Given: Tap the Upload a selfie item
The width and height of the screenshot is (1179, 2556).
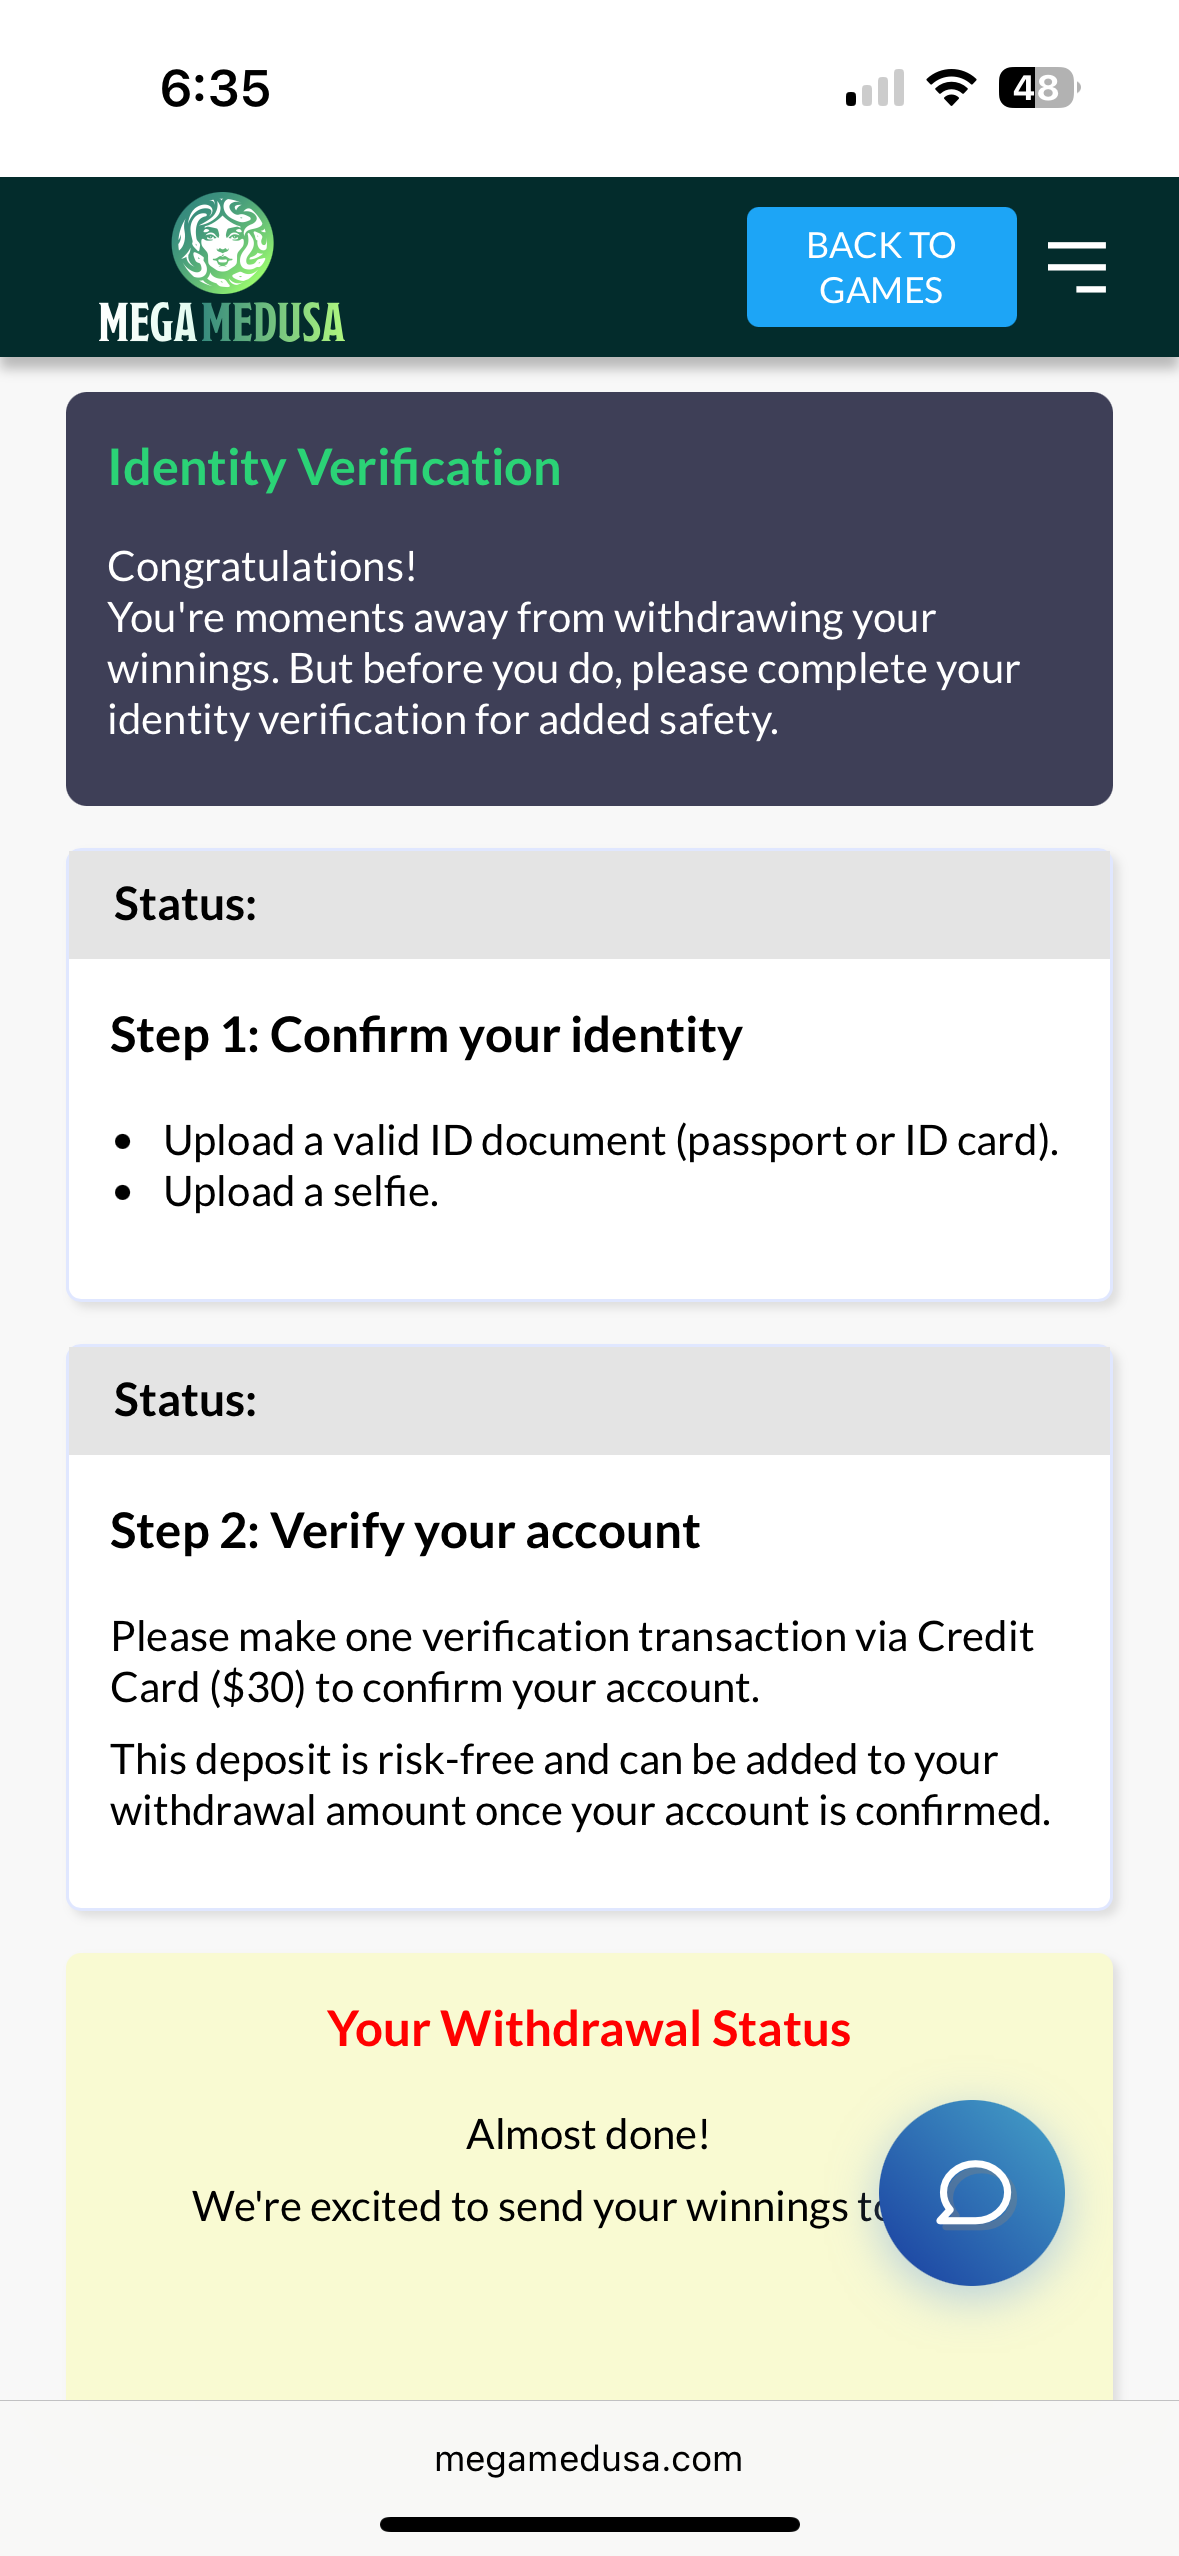Looking at the screenshot, I should coord(301,1192).
